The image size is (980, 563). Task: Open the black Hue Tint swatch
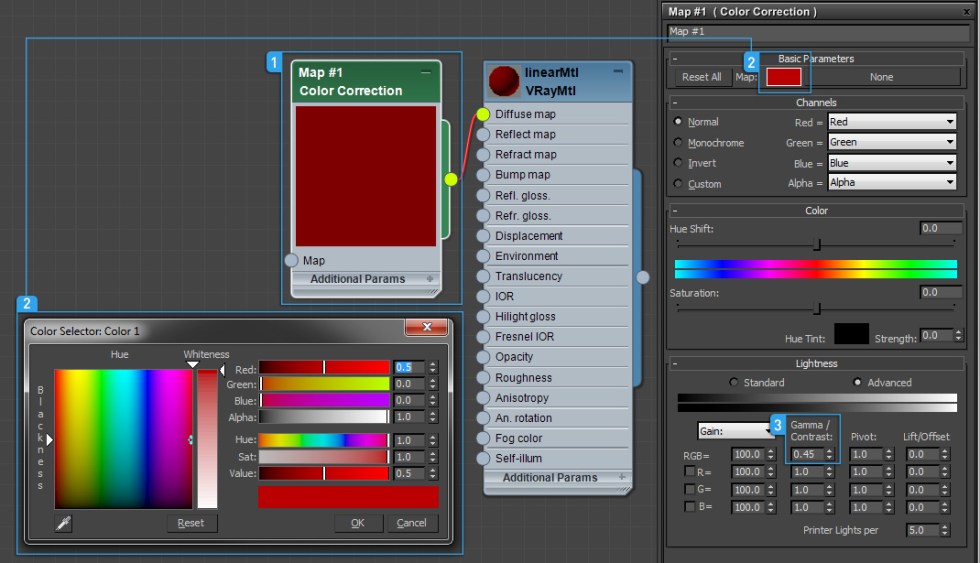(x=851, y=334)
